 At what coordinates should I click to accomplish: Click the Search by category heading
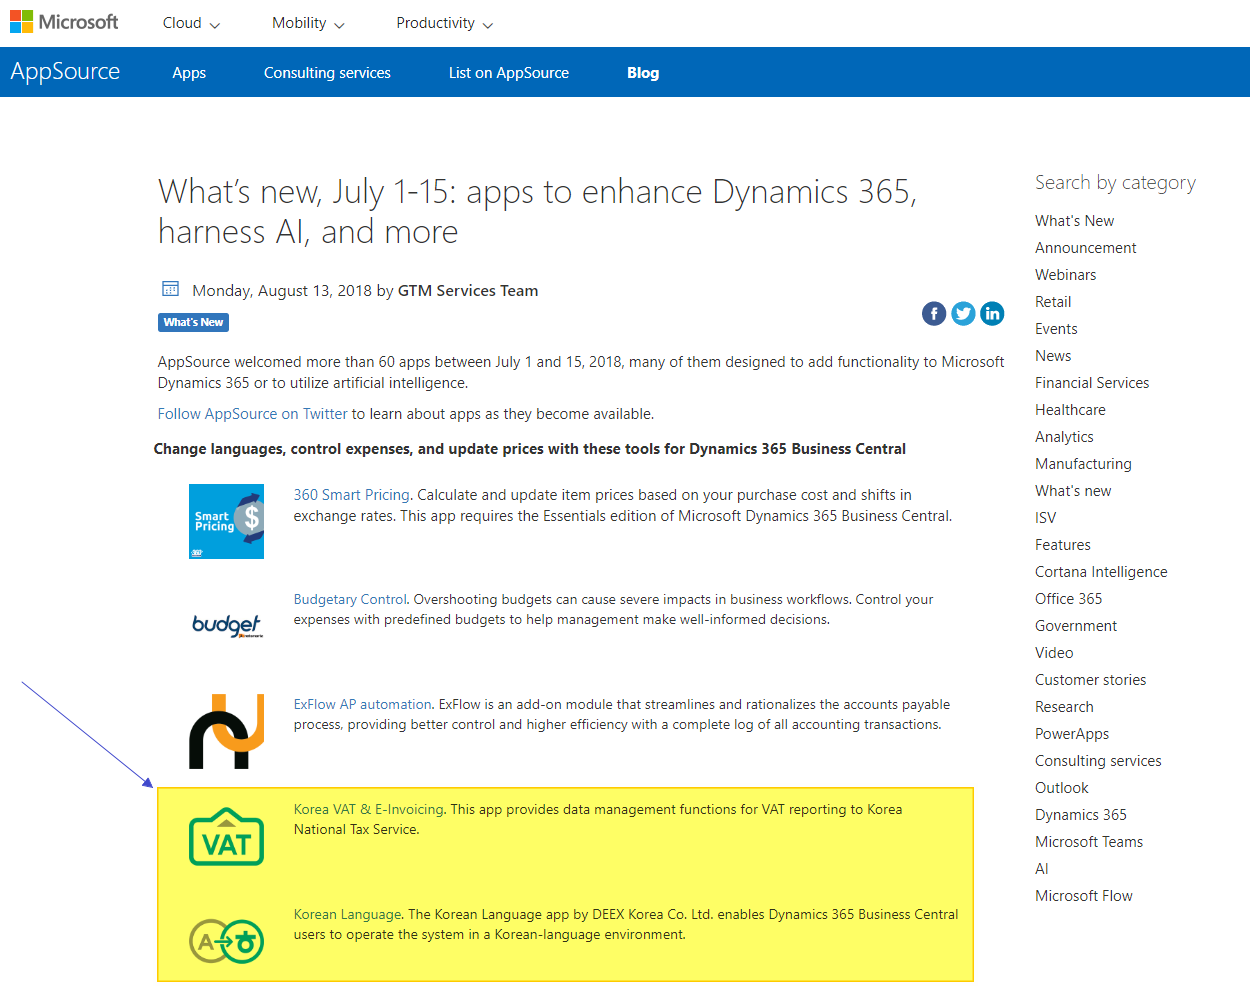point(1115,183)
